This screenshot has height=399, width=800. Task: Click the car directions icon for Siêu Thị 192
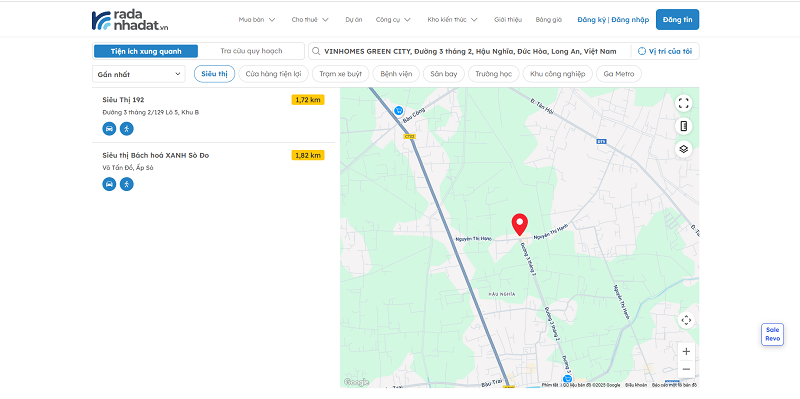109,129
